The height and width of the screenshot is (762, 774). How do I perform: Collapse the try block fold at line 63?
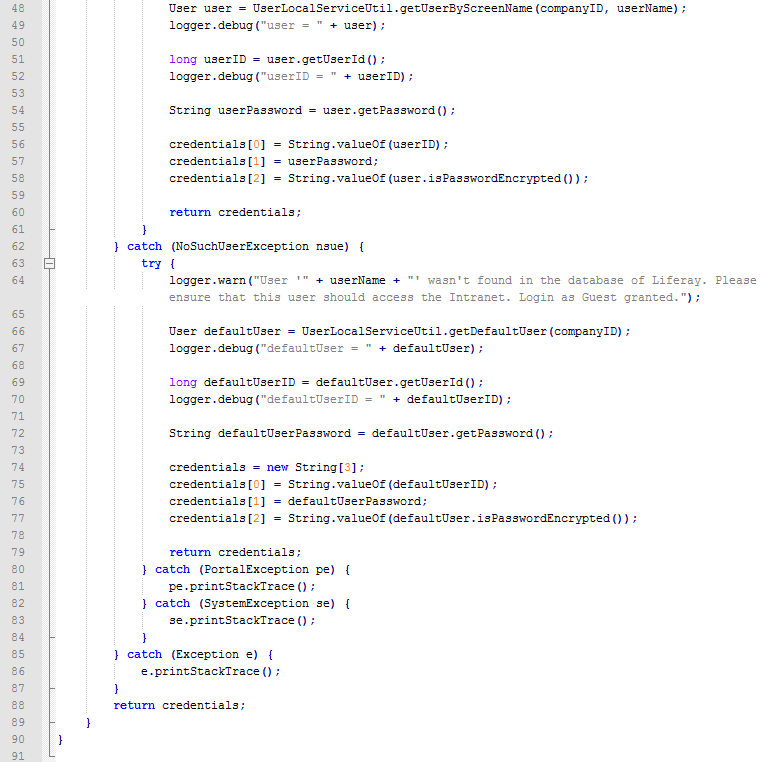click(49, 264)
